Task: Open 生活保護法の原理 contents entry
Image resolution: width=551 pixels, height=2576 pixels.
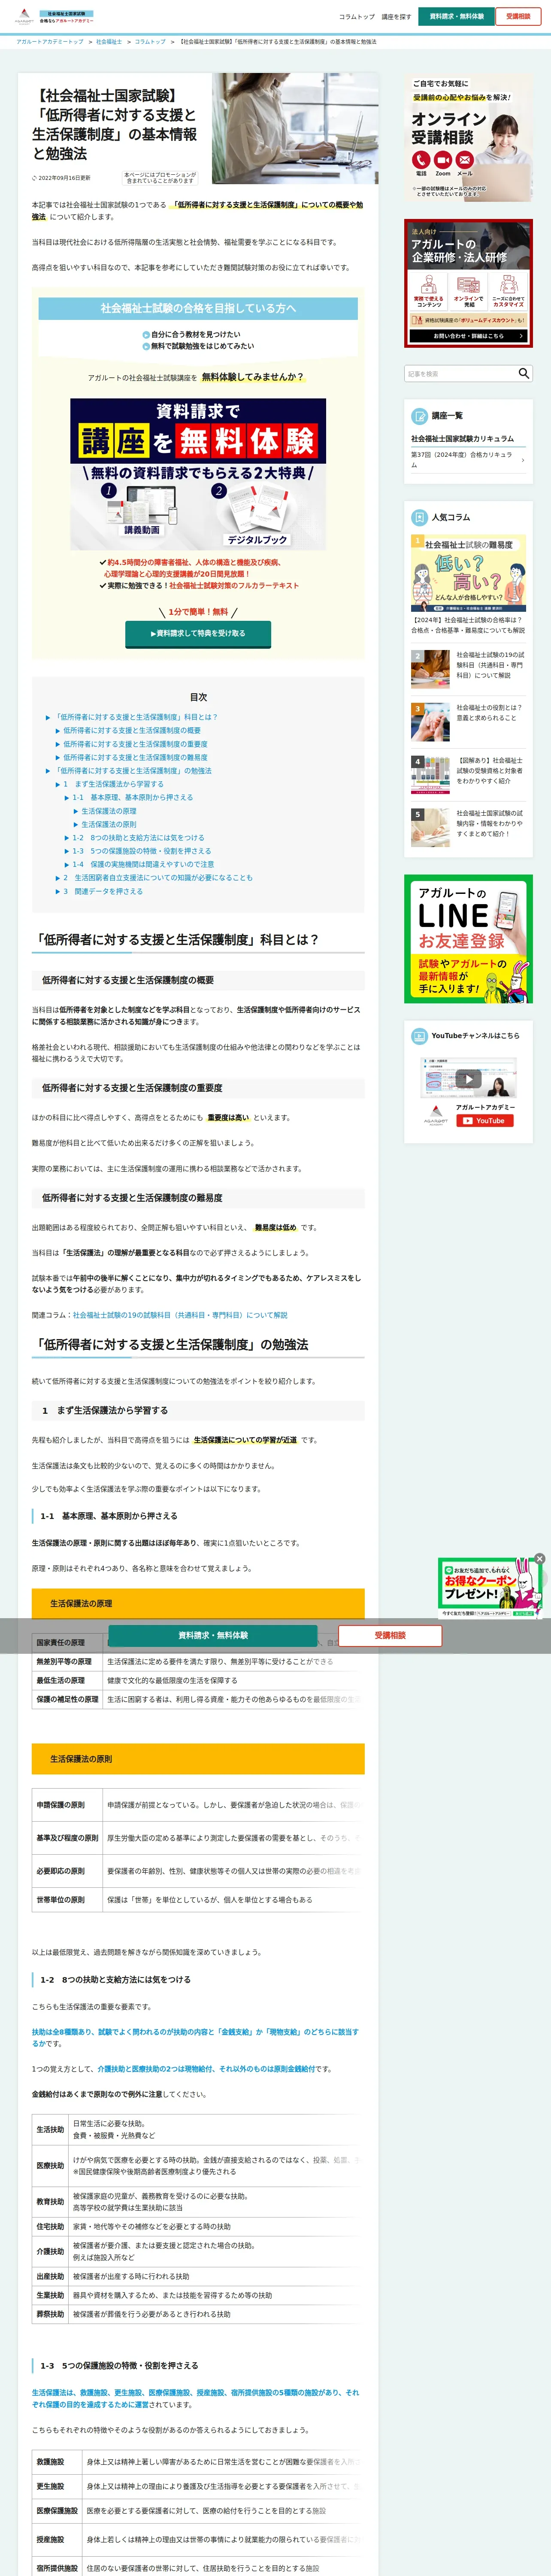Action: (x=109, y=811)
